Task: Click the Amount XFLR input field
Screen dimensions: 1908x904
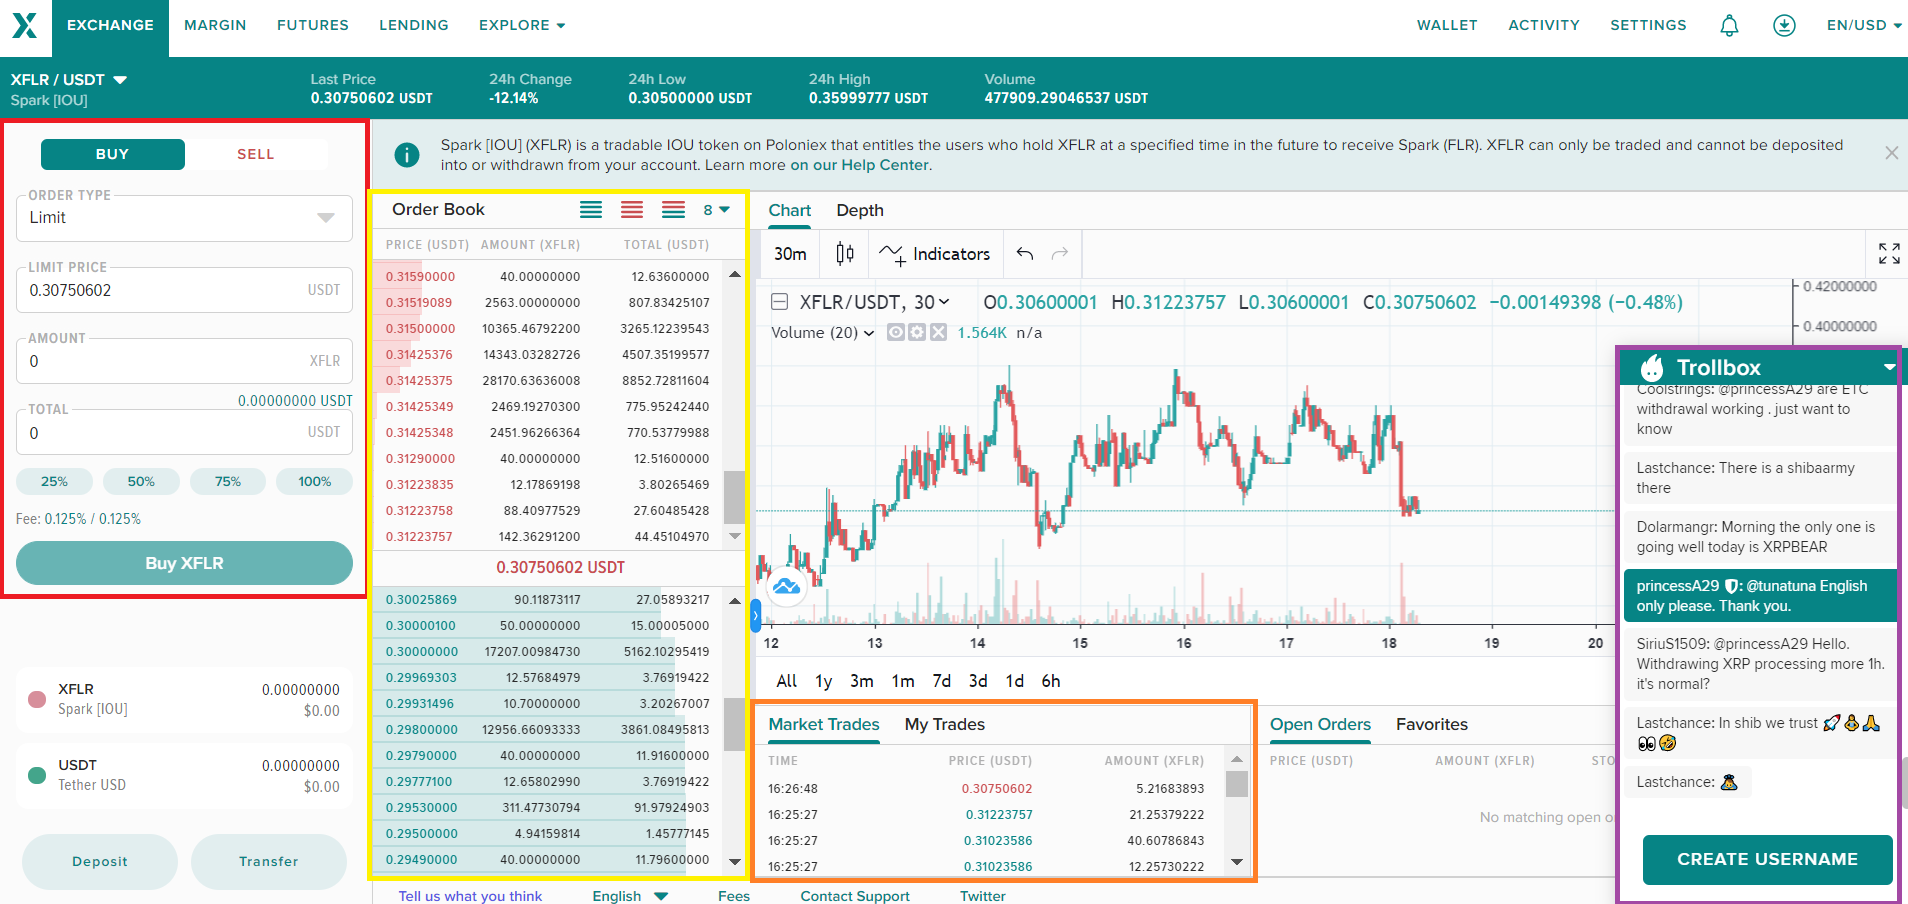Action: (184, 361)
